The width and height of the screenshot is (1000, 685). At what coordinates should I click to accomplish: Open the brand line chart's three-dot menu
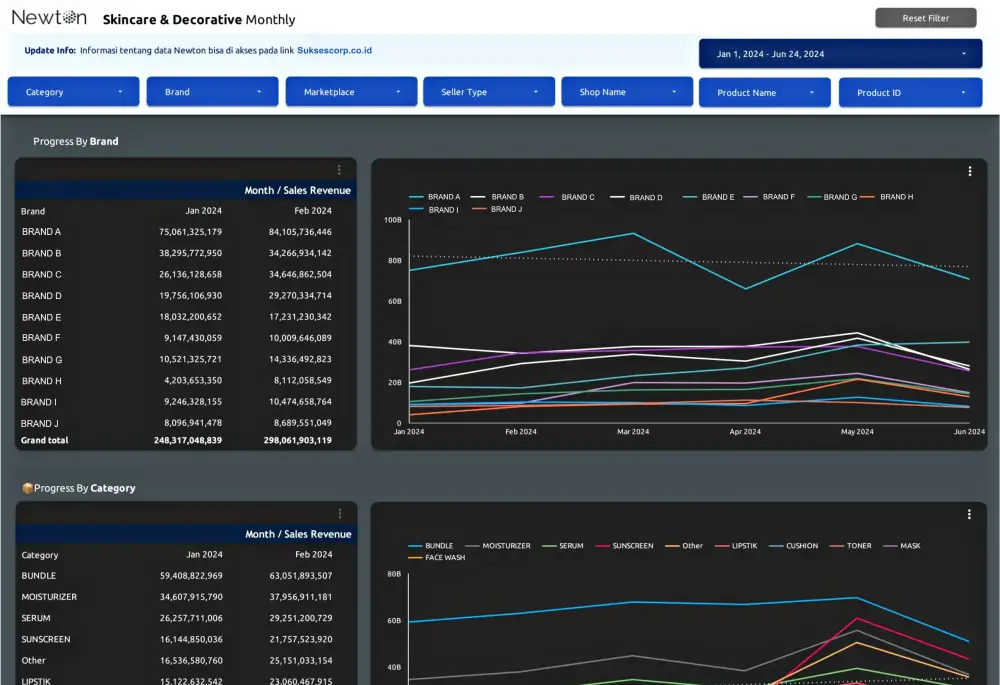[969, 171]
